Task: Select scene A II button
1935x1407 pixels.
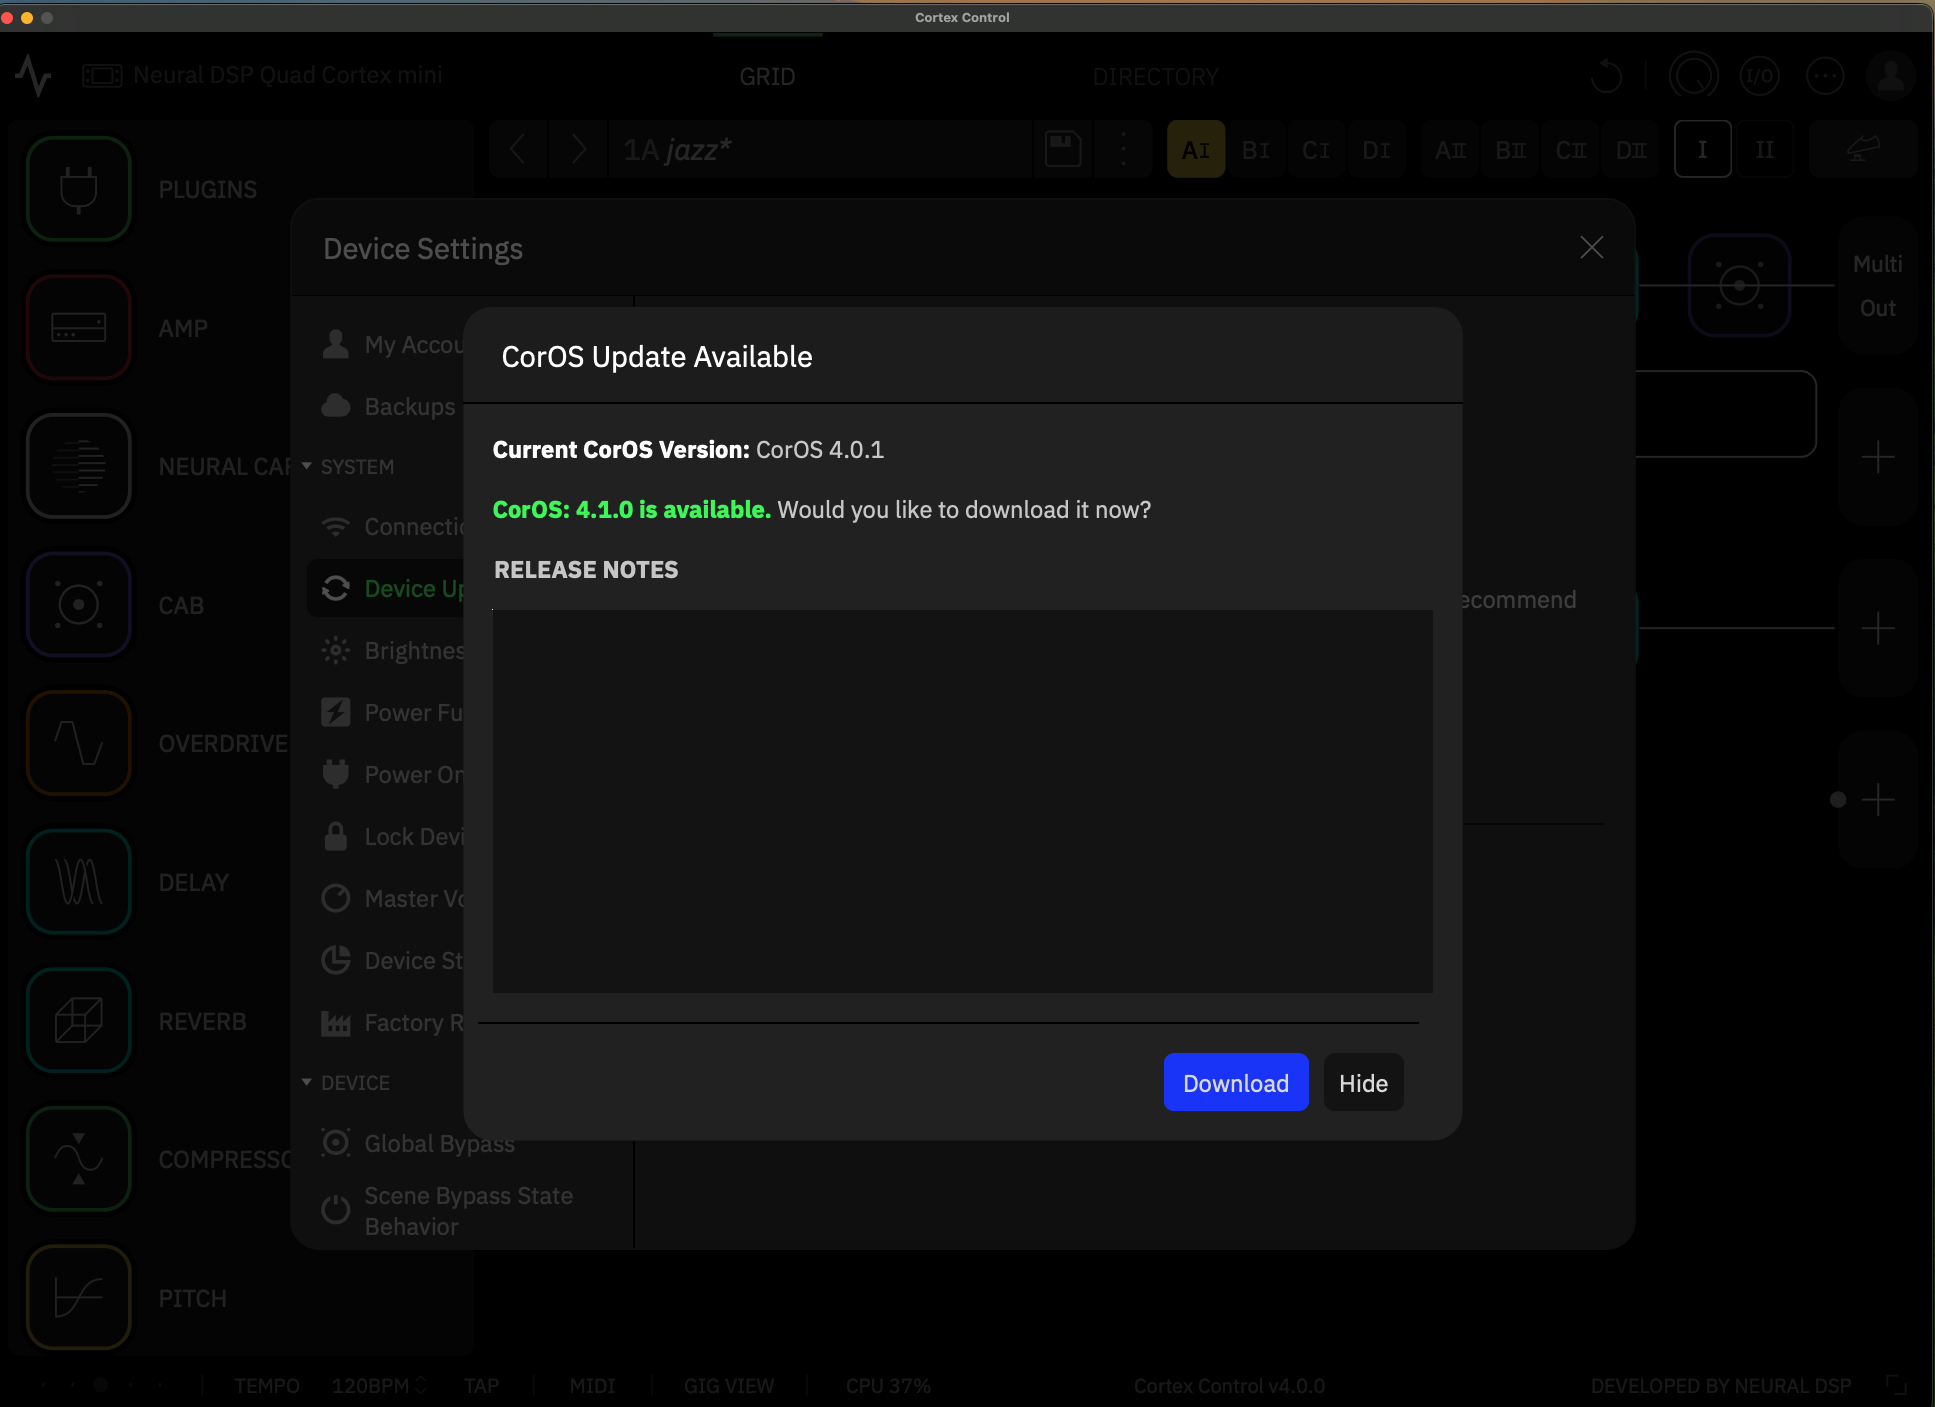Action: click(1450, 150)
